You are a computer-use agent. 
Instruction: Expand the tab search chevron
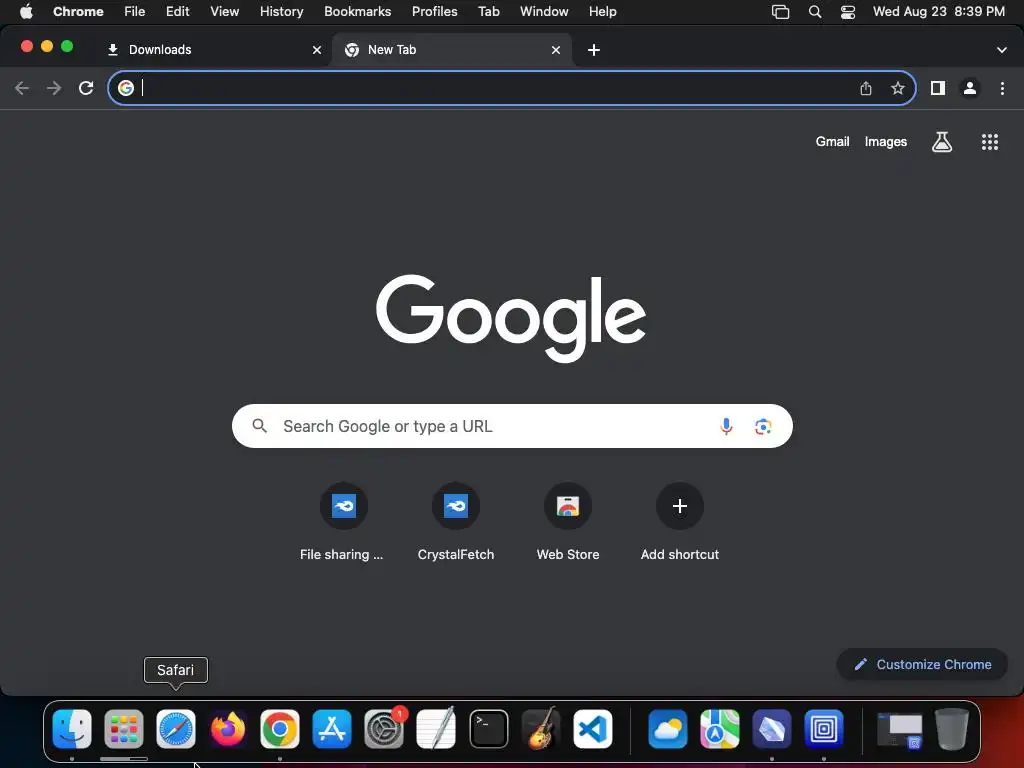1002,50
